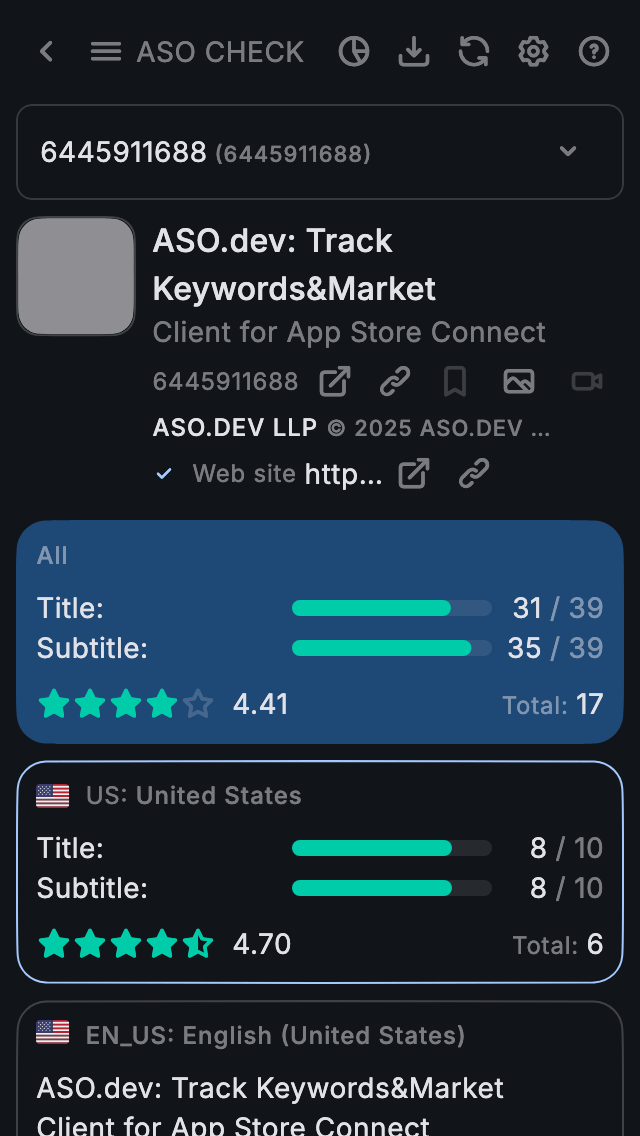
Task: Open the pie chart statistics icon
Action: pyautogui.click(x=354, y=52)
